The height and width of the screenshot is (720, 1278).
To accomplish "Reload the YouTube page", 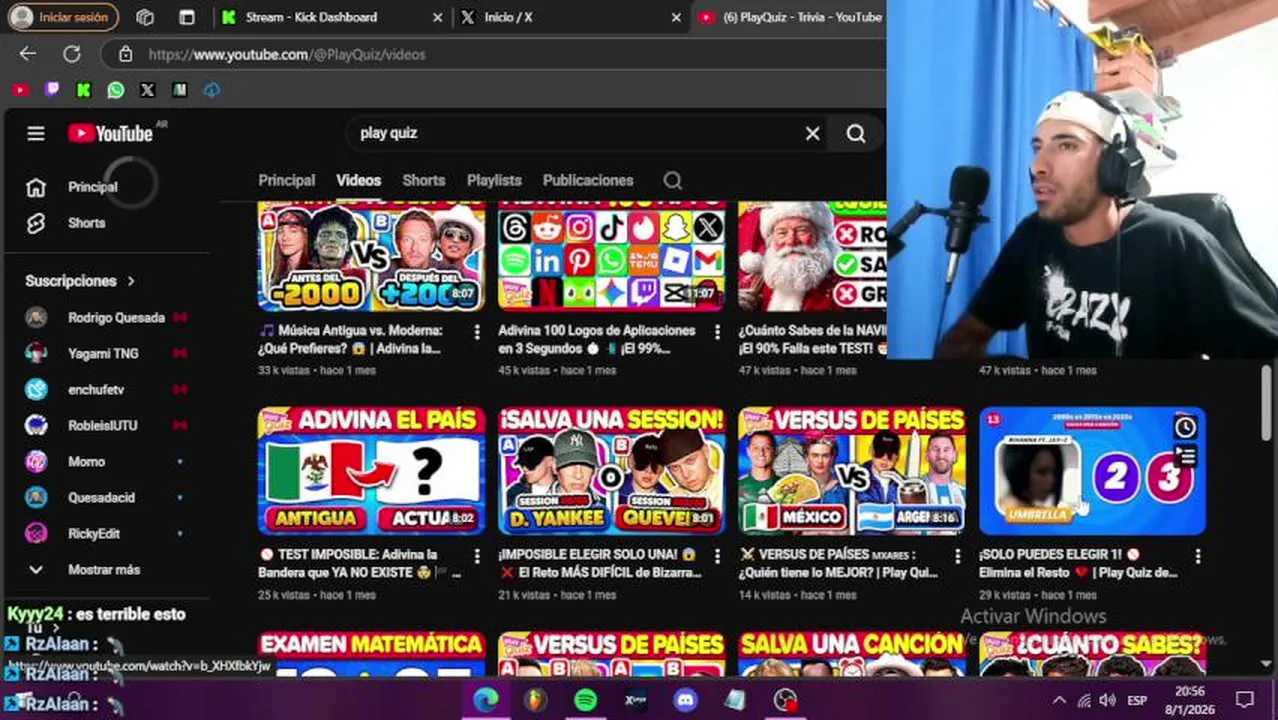I will (x=72, y=54).
